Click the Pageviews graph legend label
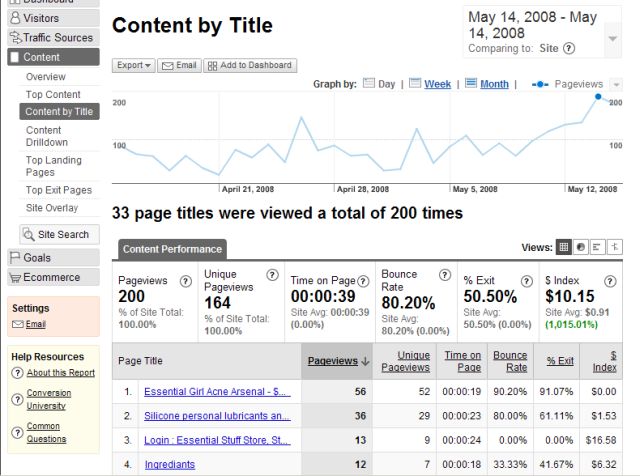This screenshot has width=640, height=476. 578,84
